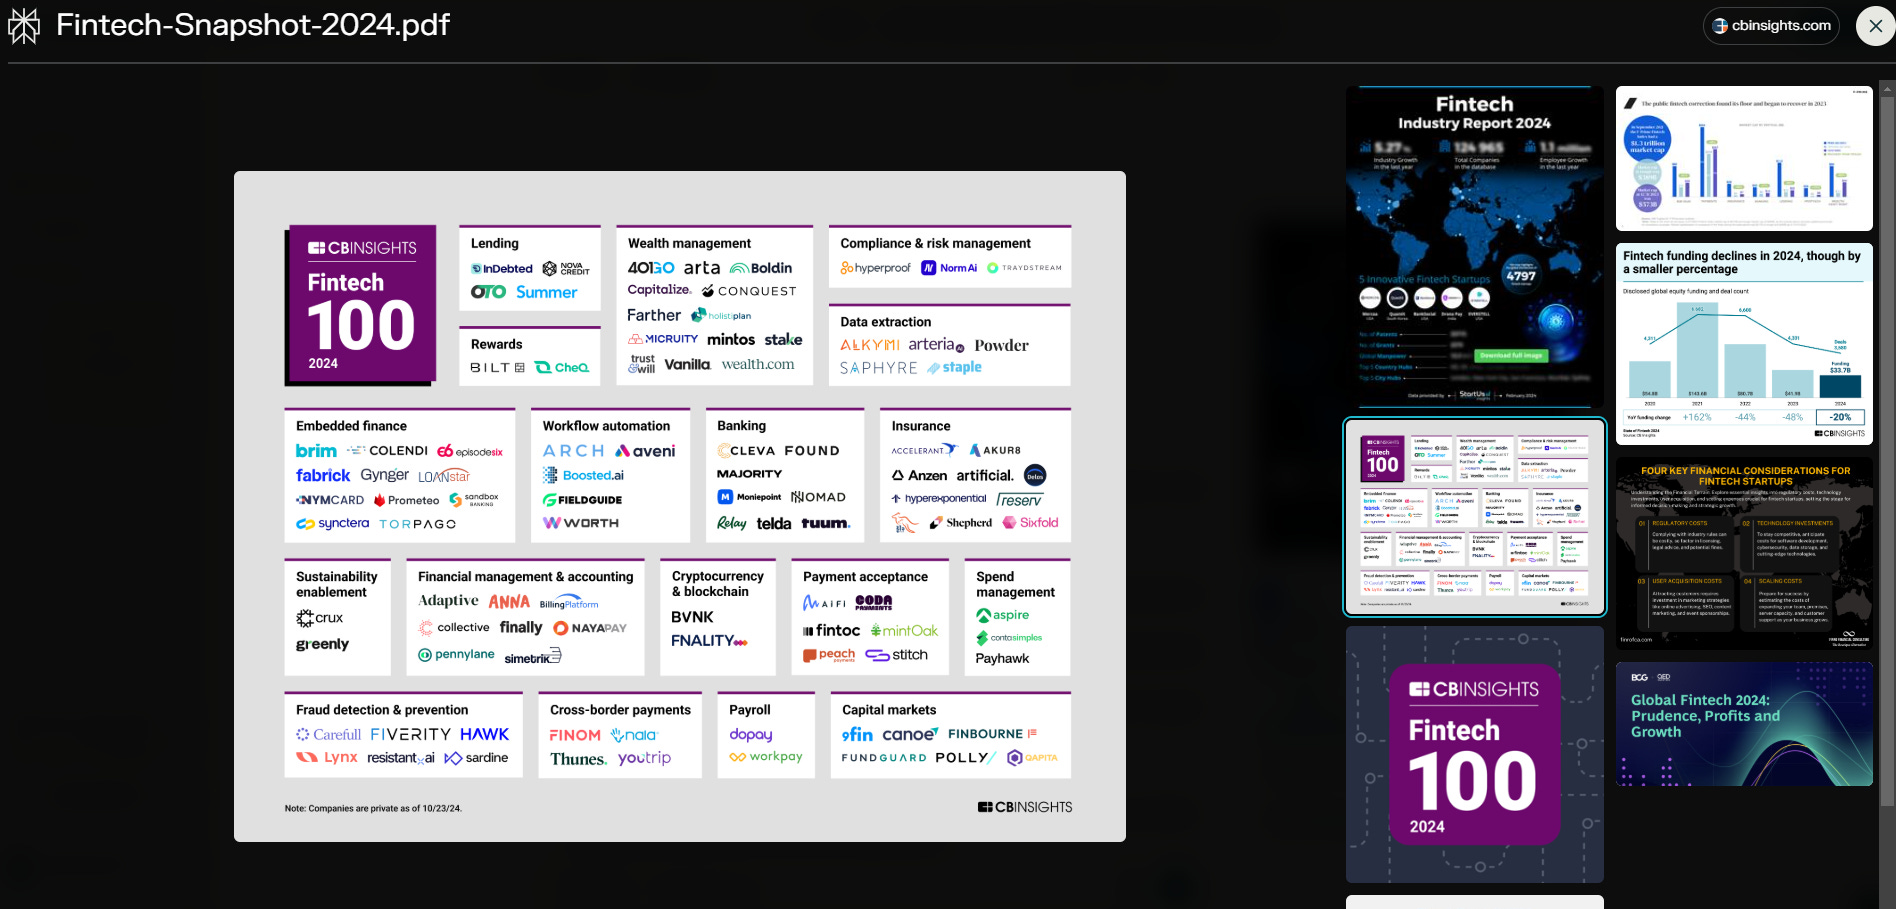This screenshot has width=1896, height=909.
Task: Click the Compliance & risk management heading
Action: [935, 243]
